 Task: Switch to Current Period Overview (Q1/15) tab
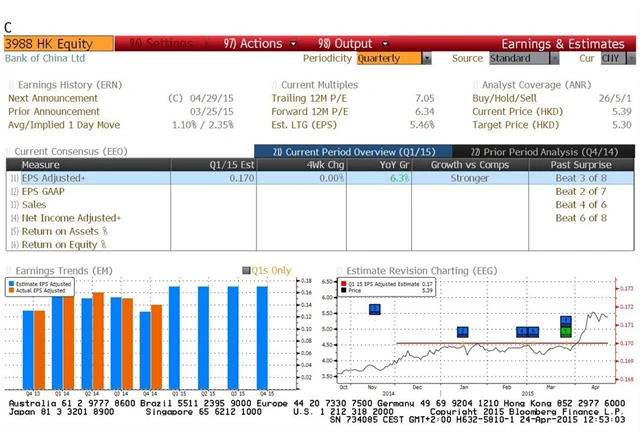coord(331,151)
